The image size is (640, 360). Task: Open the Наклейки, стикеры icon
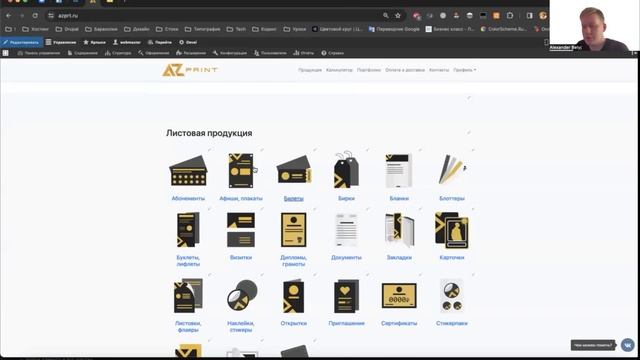point(242,295)
